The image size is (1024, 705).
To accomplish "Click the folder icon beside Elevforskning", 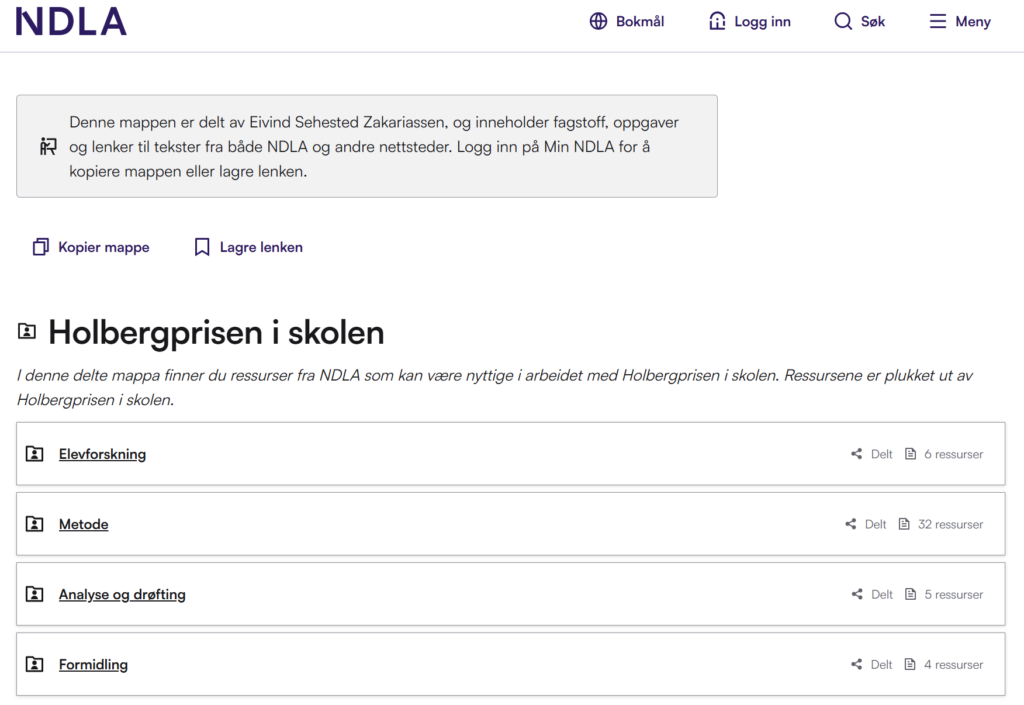I will click(x=35, y=453).
